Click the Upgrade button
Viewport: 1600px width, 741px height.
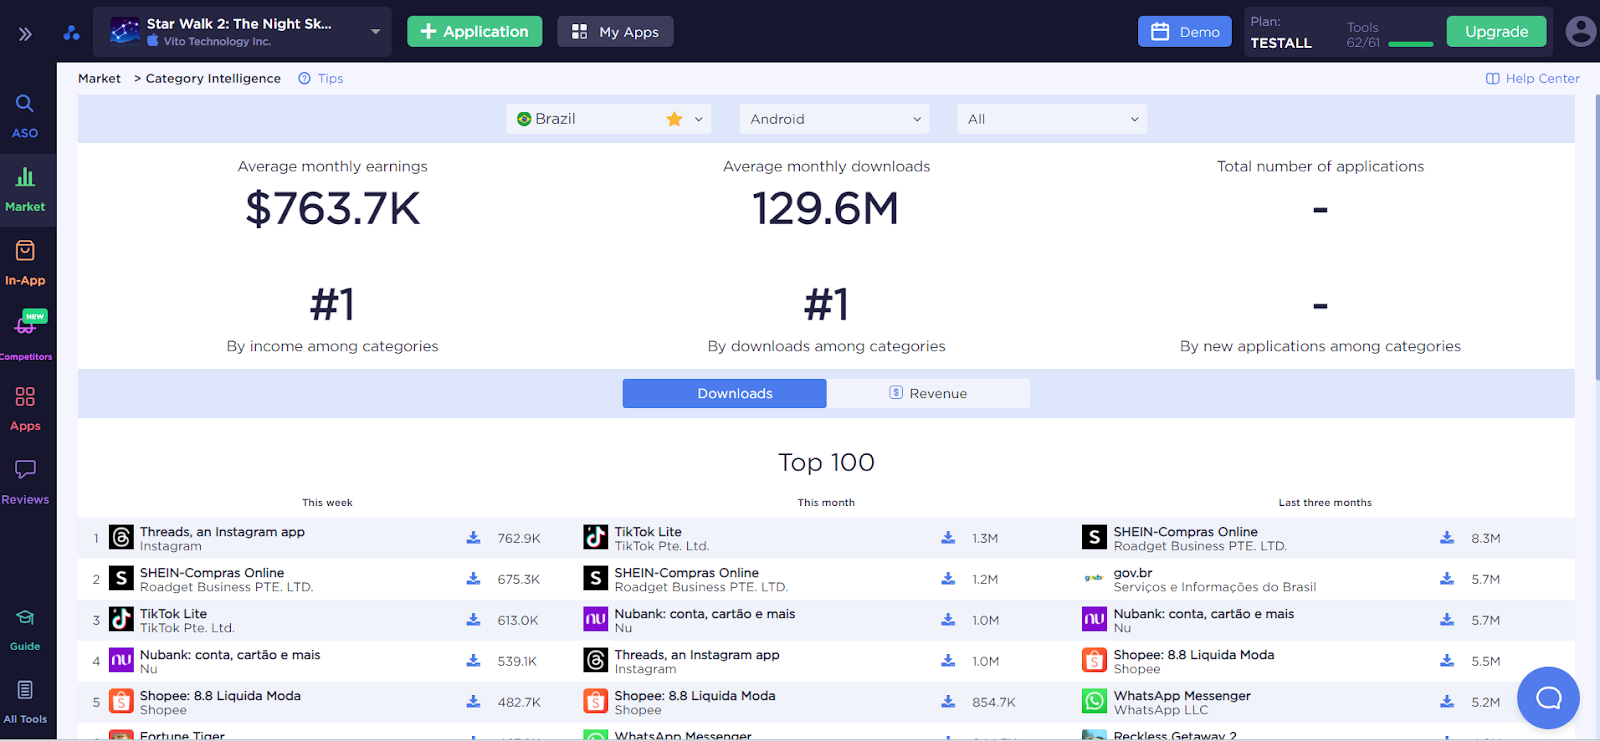1496,32
